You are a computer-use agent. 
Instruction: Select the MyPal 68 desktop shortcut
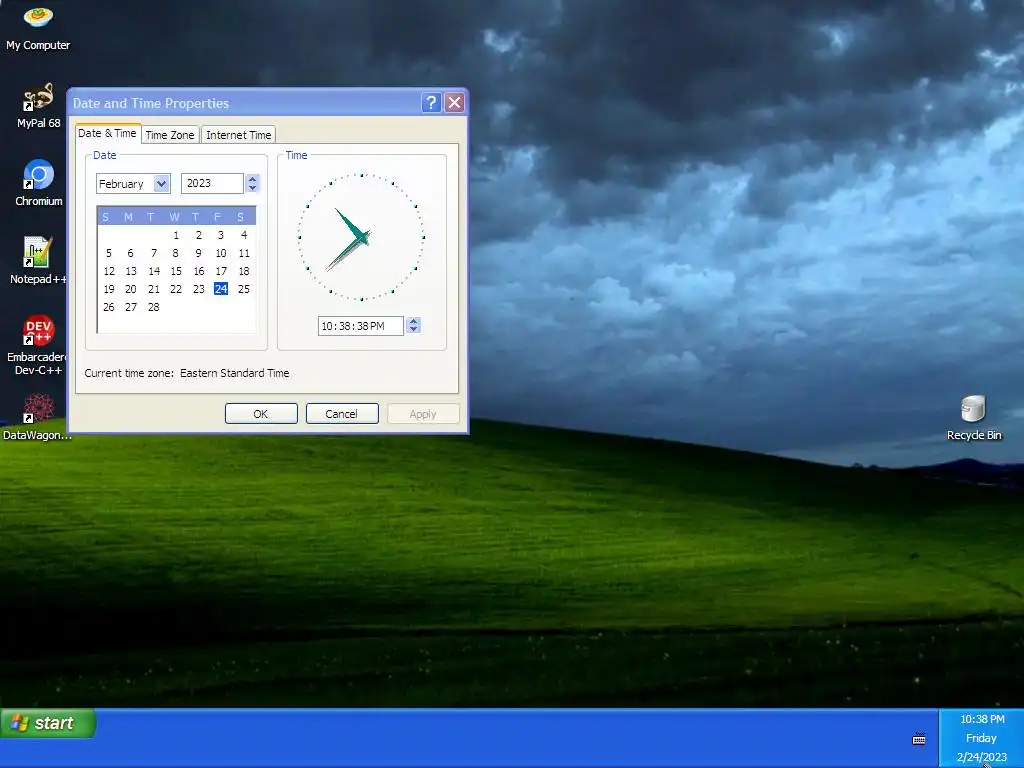(x=38, y=106)
